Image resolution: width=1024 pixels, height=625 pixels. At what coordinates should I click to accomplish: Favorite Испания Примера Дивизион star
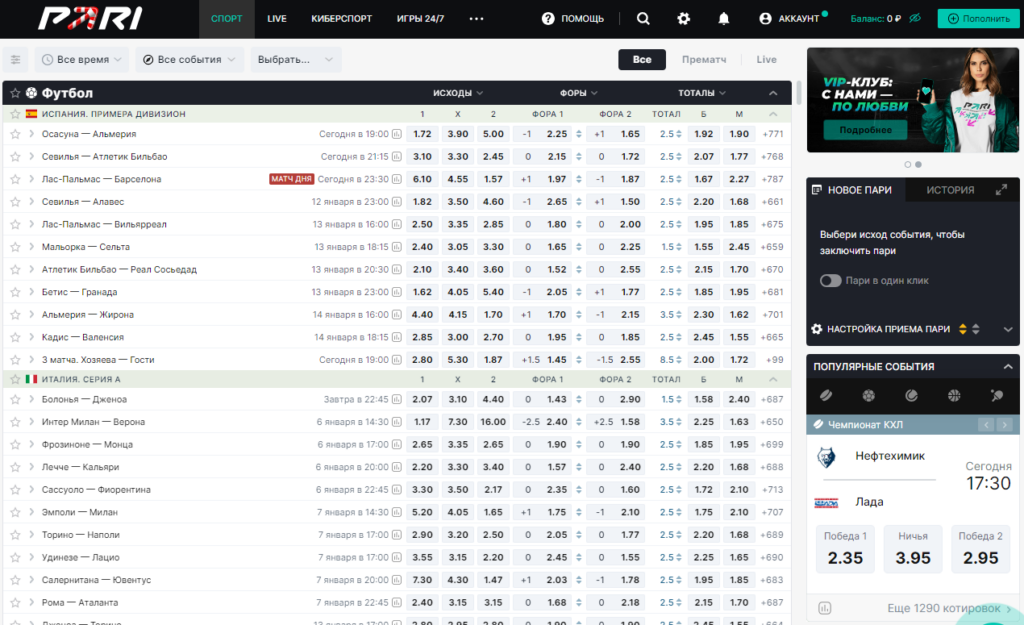pyautogui.click(x=15, y=114)
